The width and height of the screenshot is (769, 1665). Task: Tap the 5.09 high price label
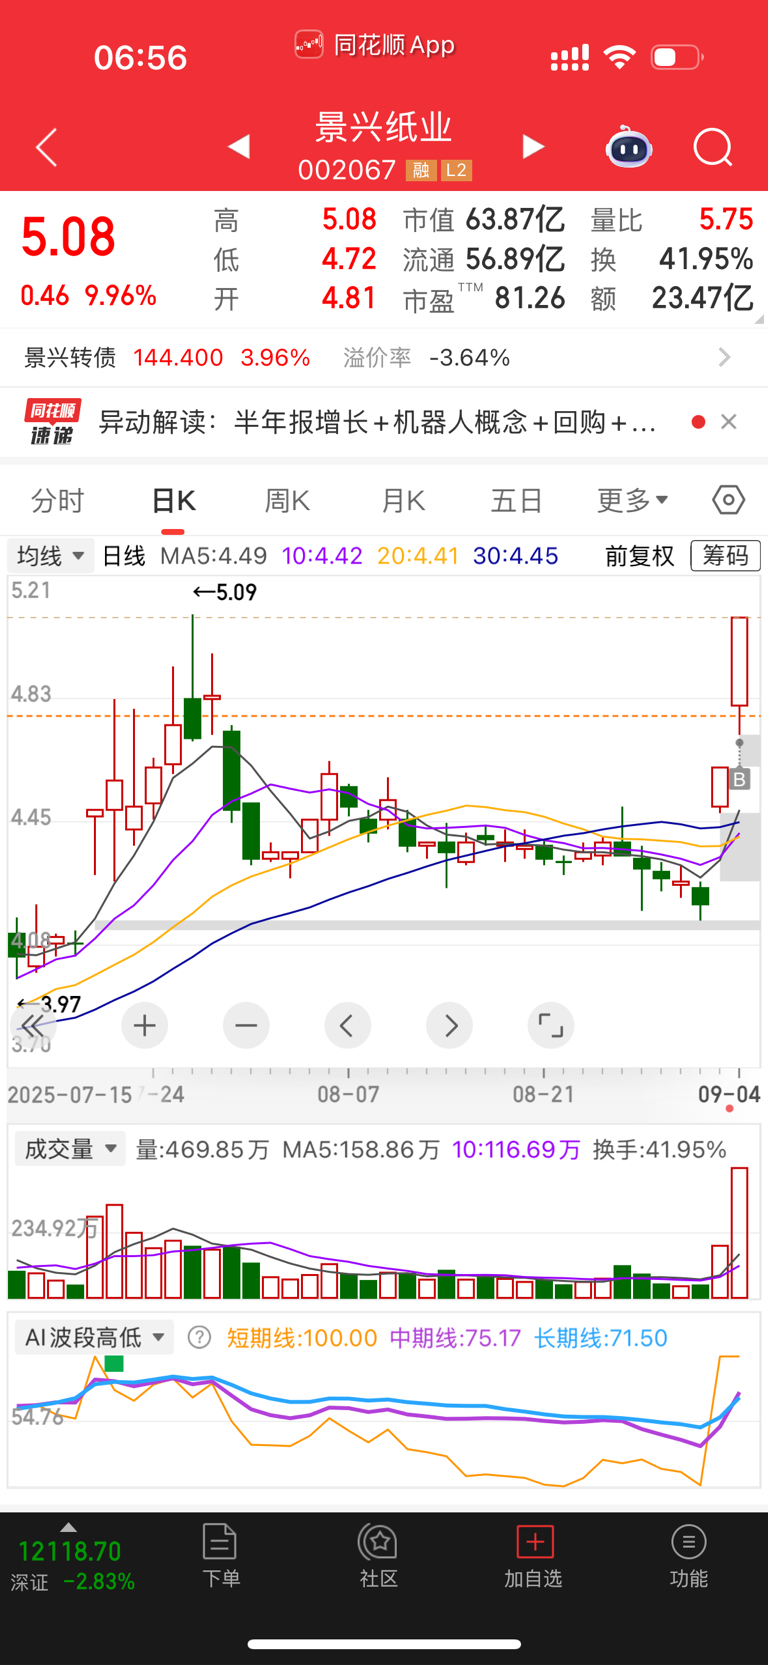pyautogui.click(x=225, y=592)
